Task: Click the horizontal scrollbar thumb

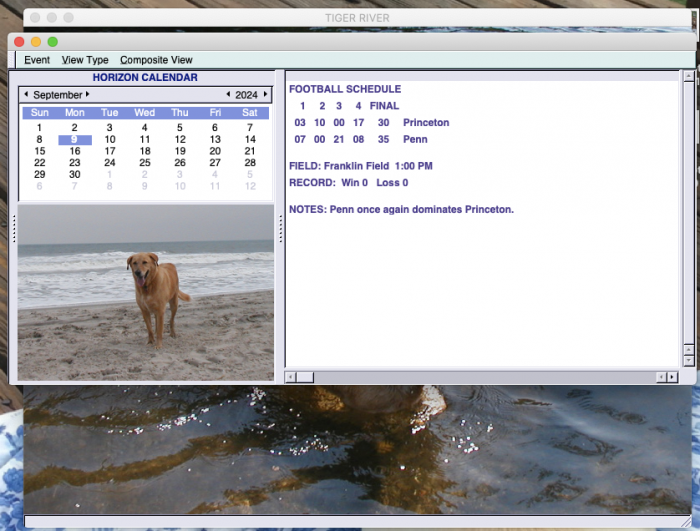Action: (x=305, y=377)
